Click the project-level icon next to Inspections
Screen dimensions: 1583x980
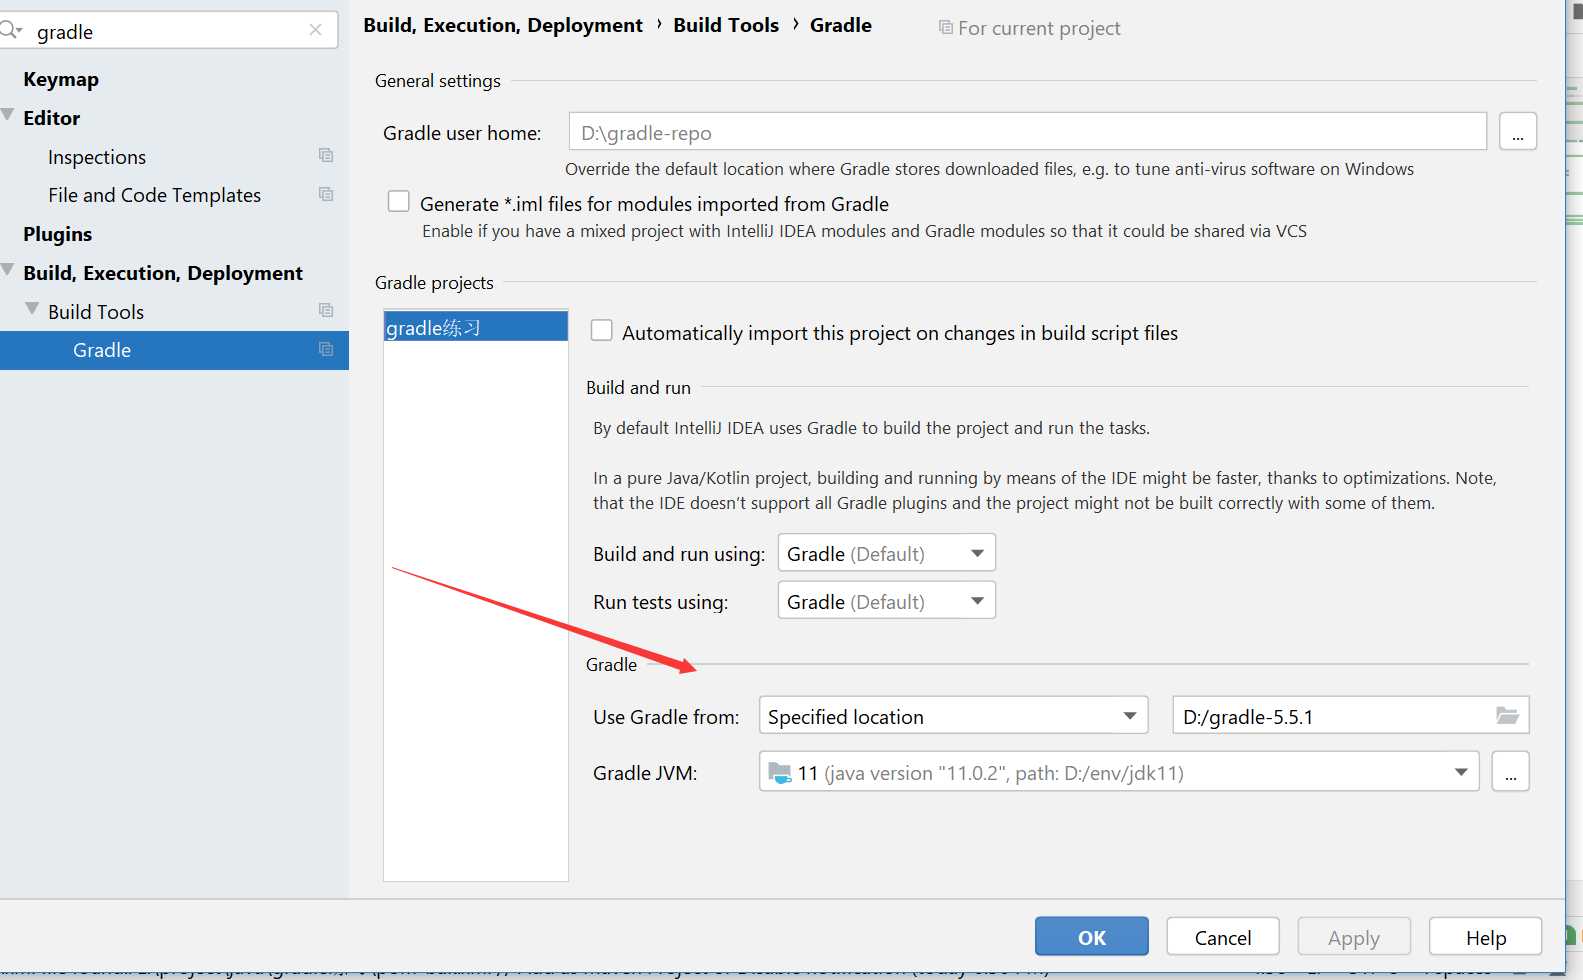[326, 155]
